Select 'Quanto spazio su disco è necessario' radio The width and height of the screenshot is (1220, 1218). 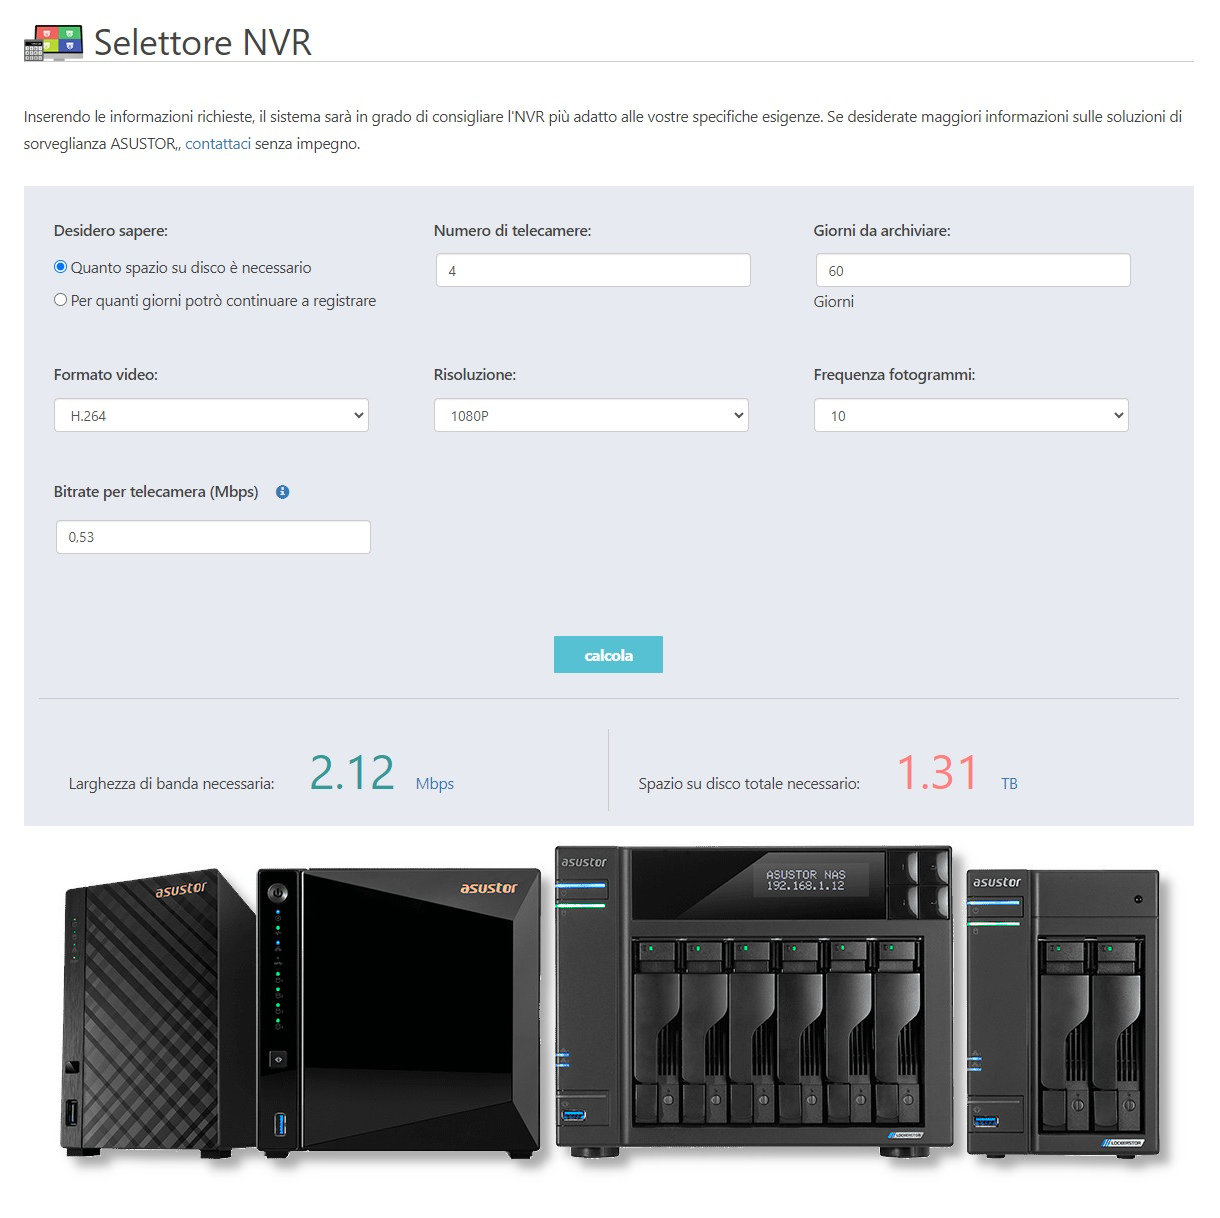[x=60, y=267]
